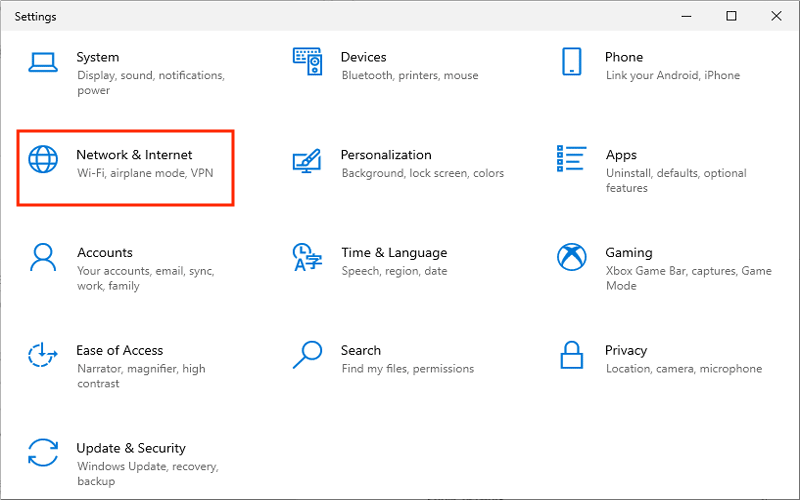The width and height of the screenshot is (800, 500).
Task: Maximize the Settings window
Action: pyautogui.click(x=731, y=16)
